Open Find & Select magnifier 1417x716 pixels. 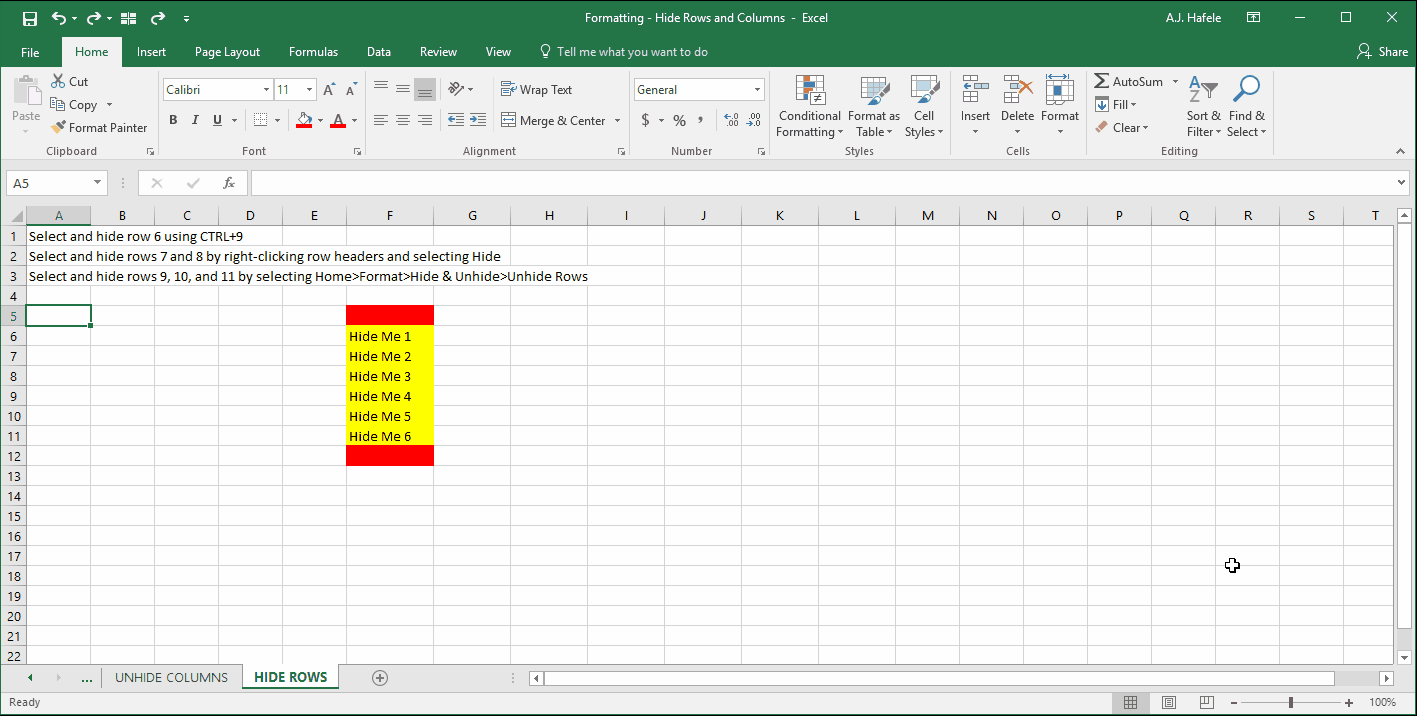[x=1246, y=106]
